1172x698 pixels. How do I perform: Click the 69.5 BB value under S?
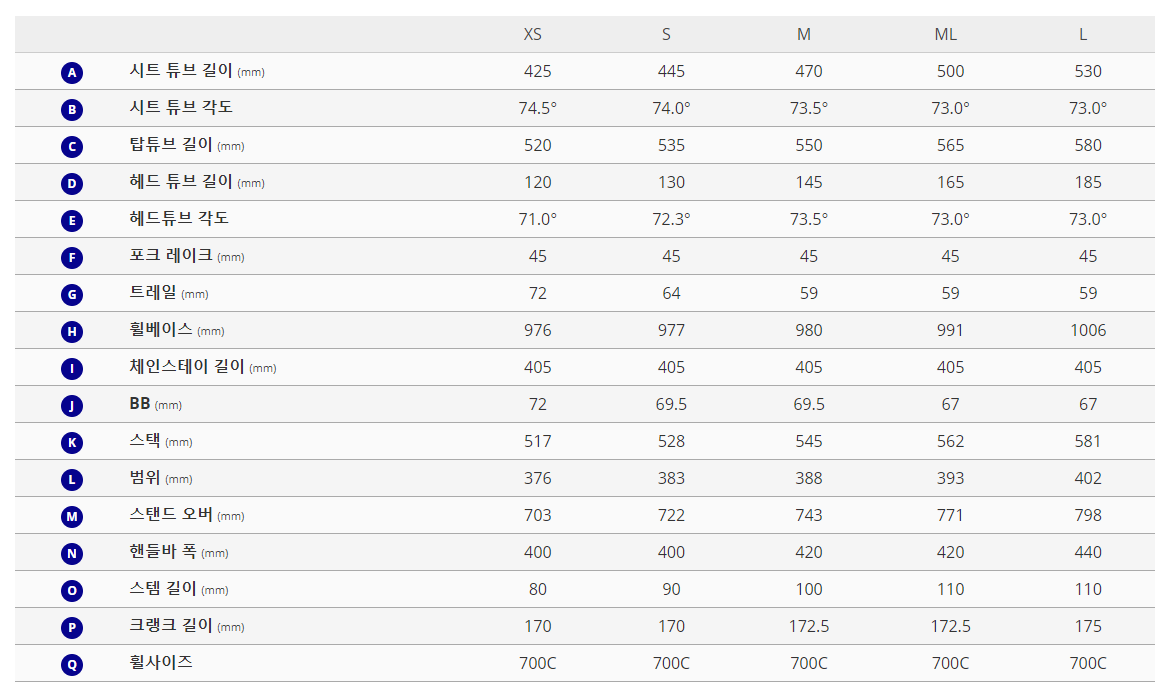point(671,404)
